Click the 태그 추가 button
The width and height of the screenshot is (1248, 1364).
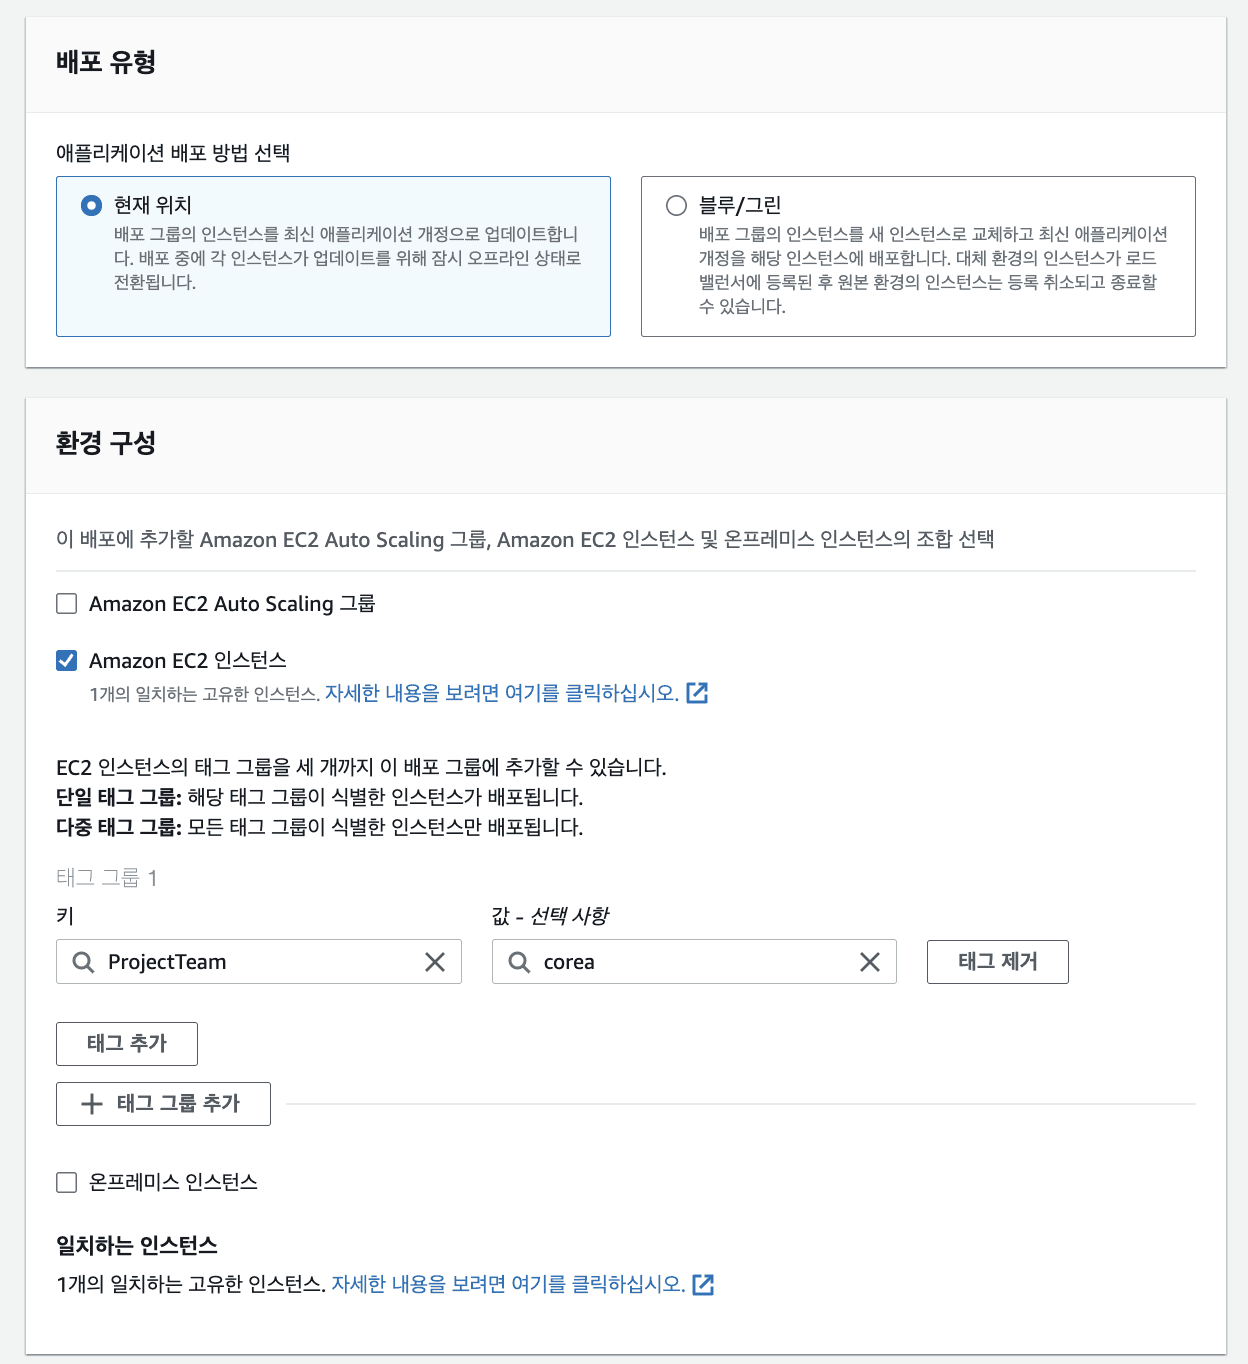tap(127, 1044)
